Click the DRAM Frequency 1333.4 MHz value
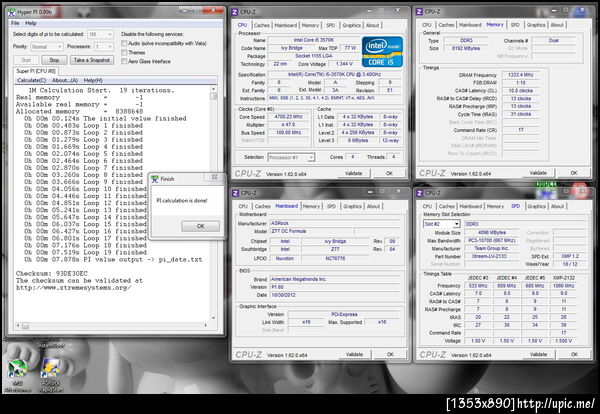Viewport: 600px width, 414px height. pyautogui.click(x=520, y=75)
